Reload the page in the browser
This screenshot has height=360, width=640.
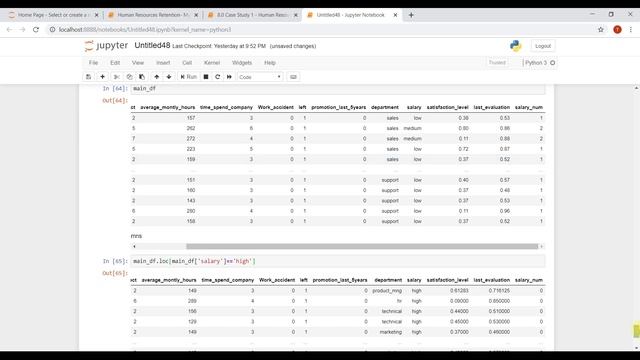(x=36, y=30)
